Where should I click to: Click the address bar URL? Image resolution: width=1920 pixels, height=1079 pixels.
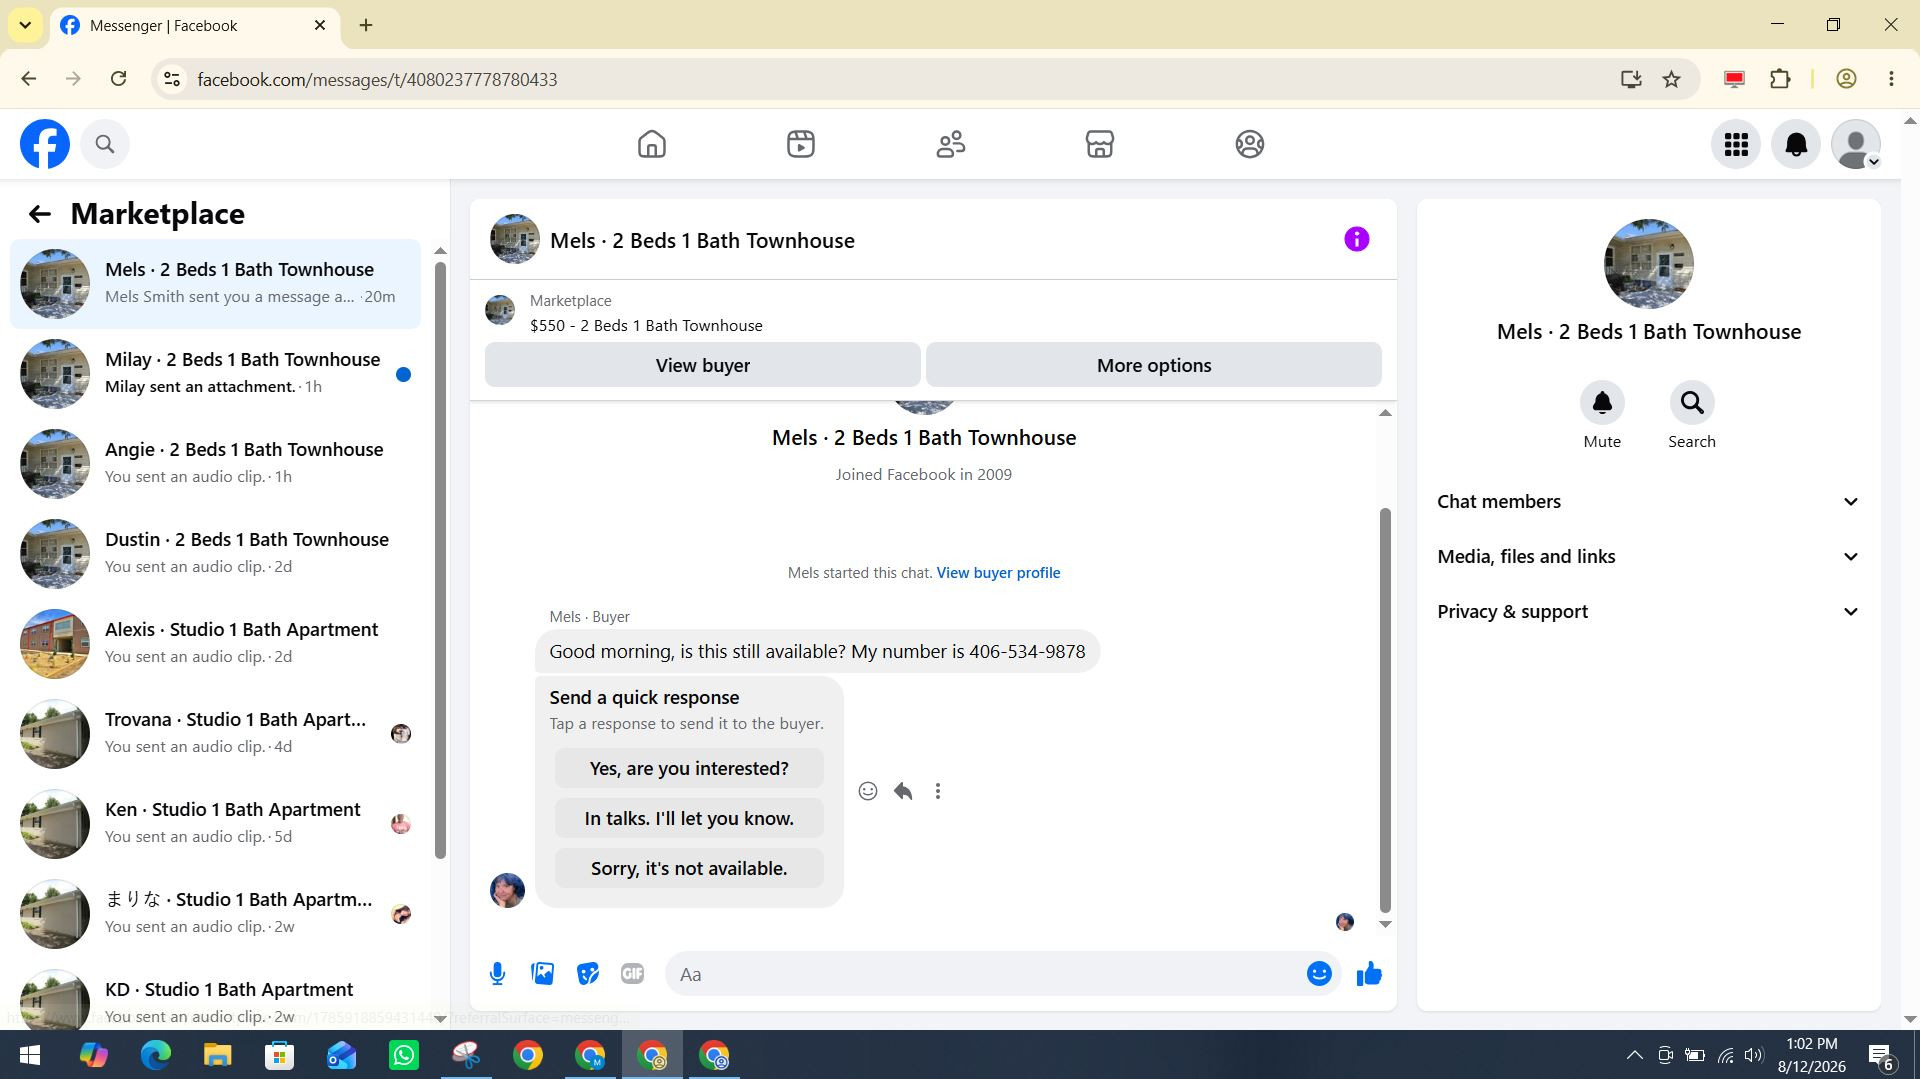point(377,79)
